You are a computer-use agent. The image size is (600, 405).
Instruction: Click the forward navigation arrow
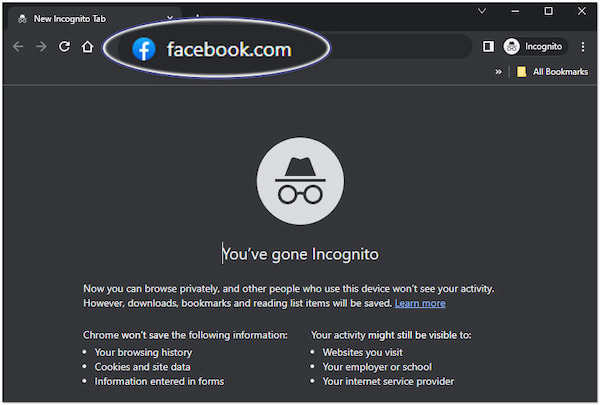click(x=42, y=47)
